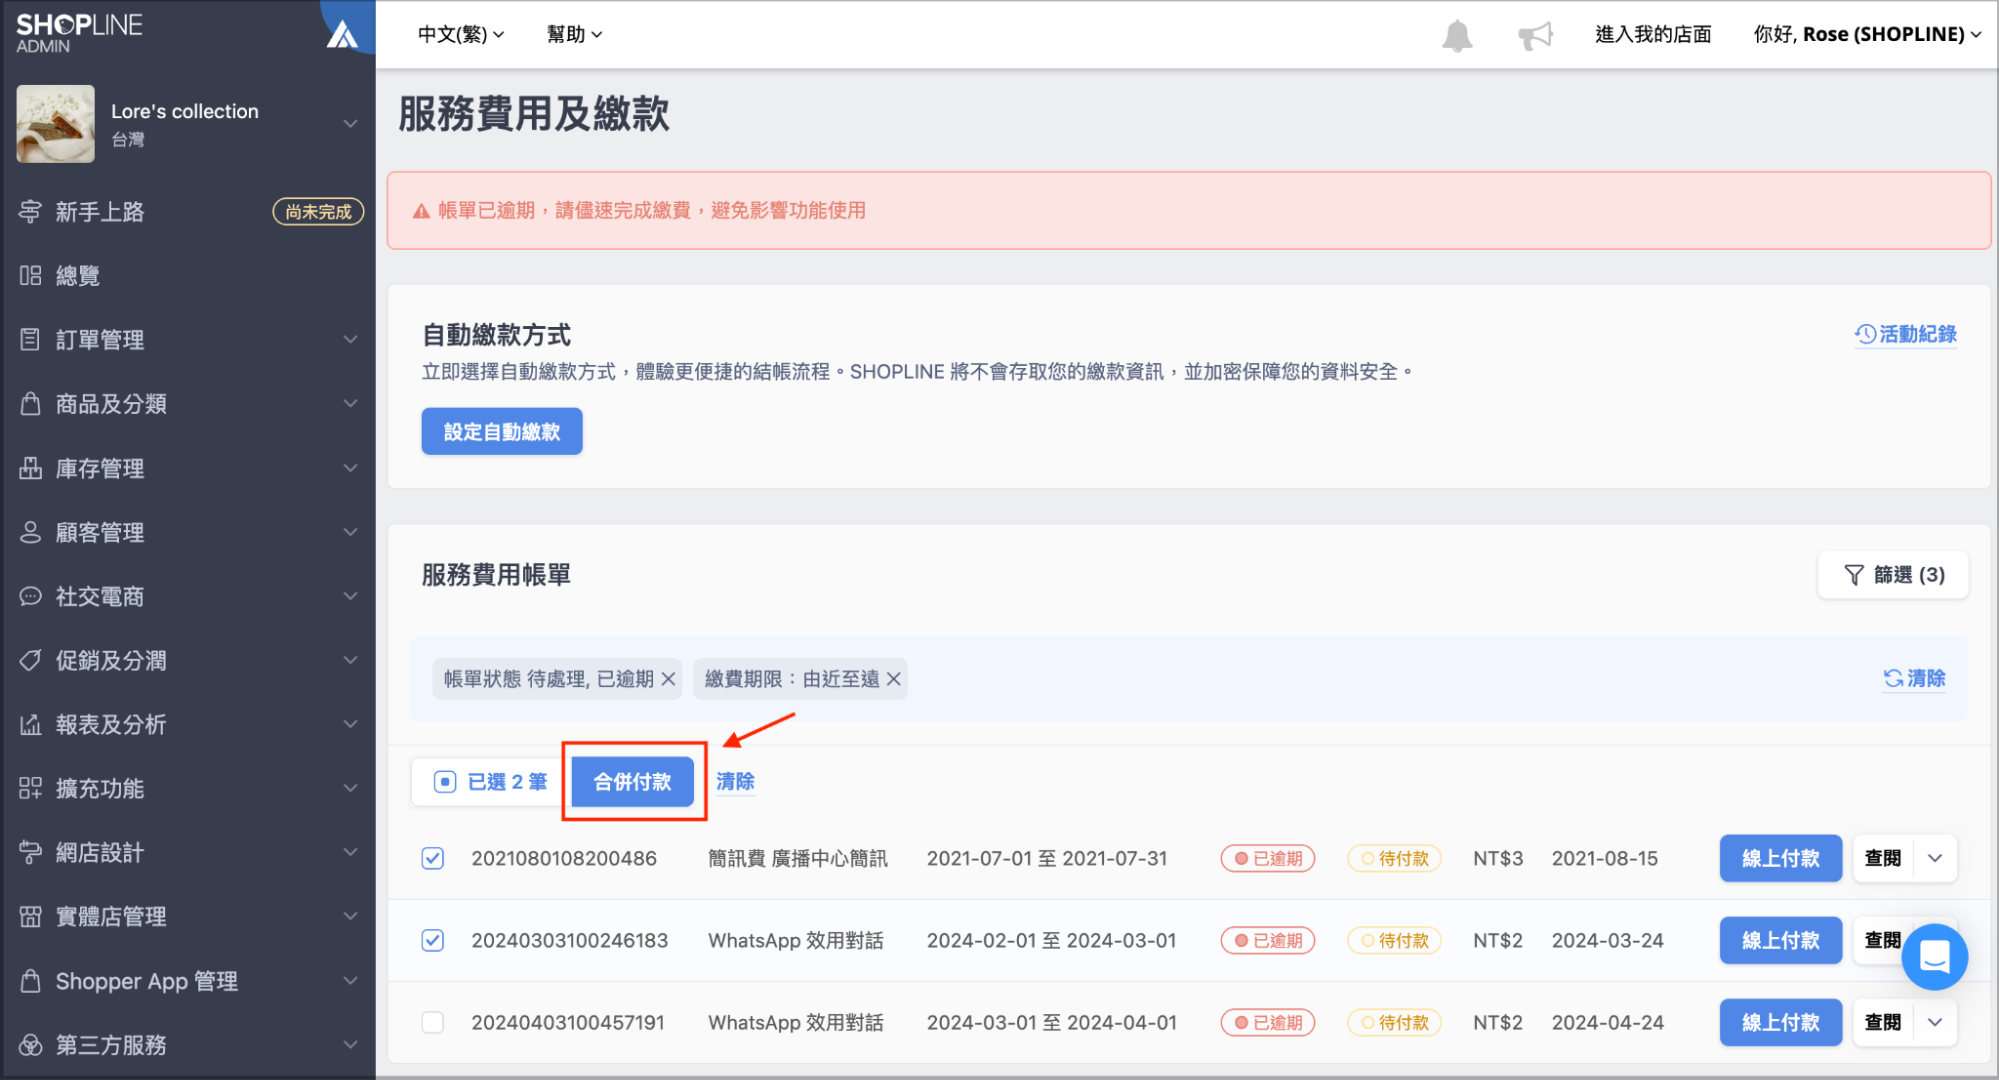The height and width of the screenshot is (1080, 1999).
Task: Click the Shopper App 管理 bag icon
Action: (30, 981)
